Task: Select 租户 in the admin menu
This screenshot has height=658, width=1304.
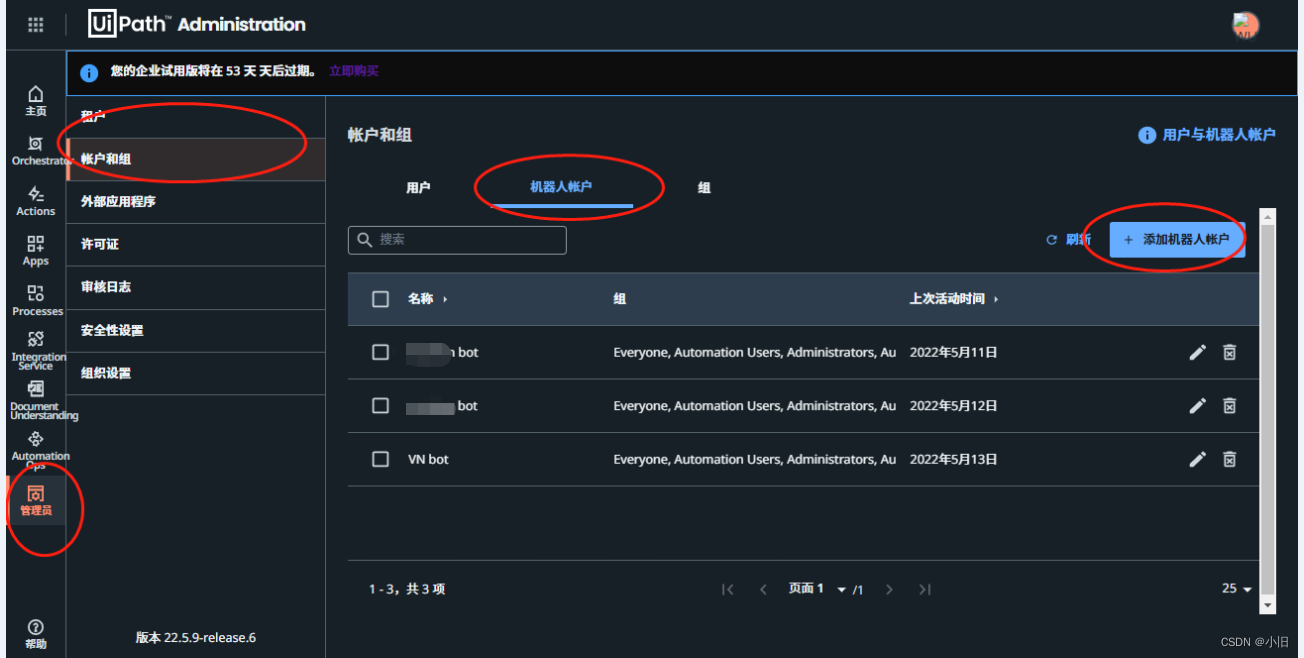Action: (196, 116)
